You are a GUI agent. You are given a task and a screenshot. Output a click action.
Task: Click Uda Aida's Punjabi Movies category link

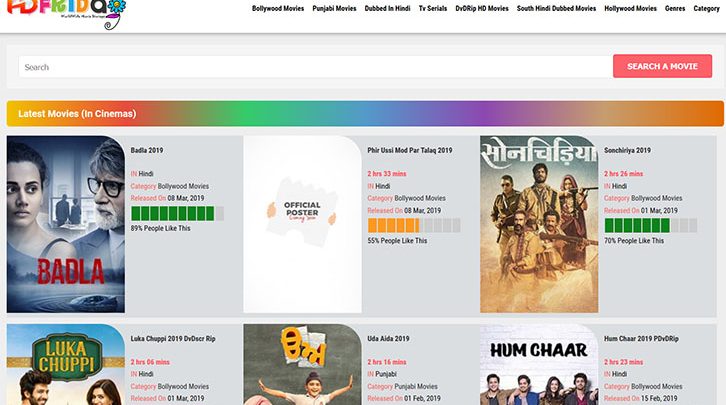click(416, 386)
